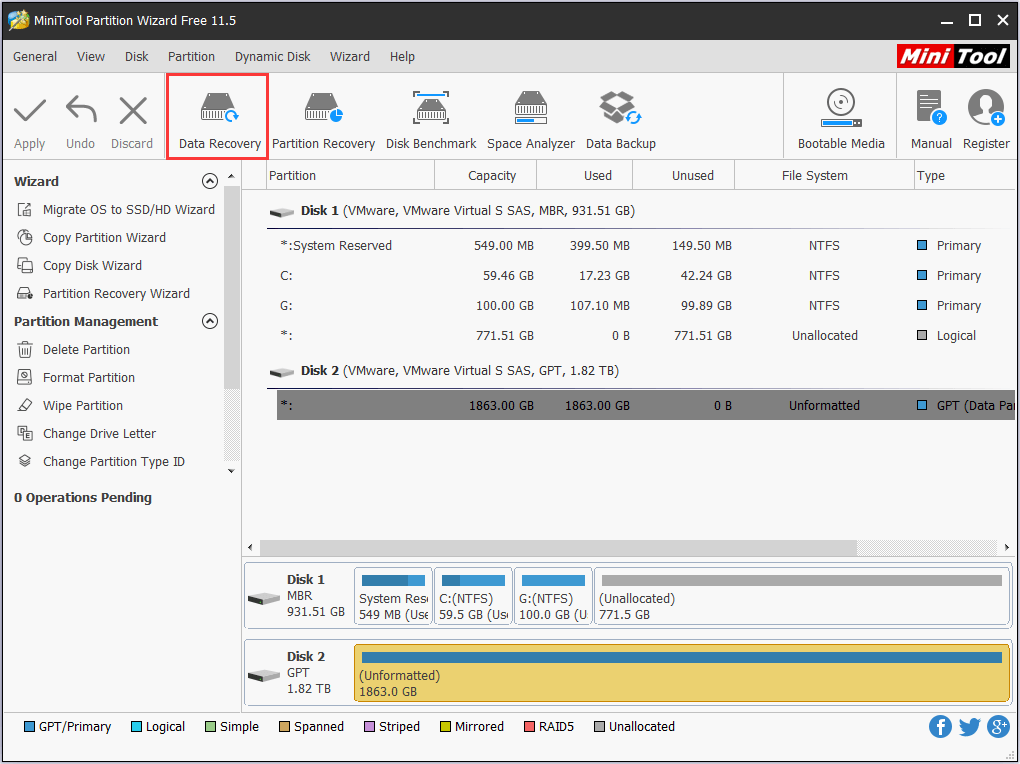
Task: Select the C: partition row
Action: click(645, 275)
